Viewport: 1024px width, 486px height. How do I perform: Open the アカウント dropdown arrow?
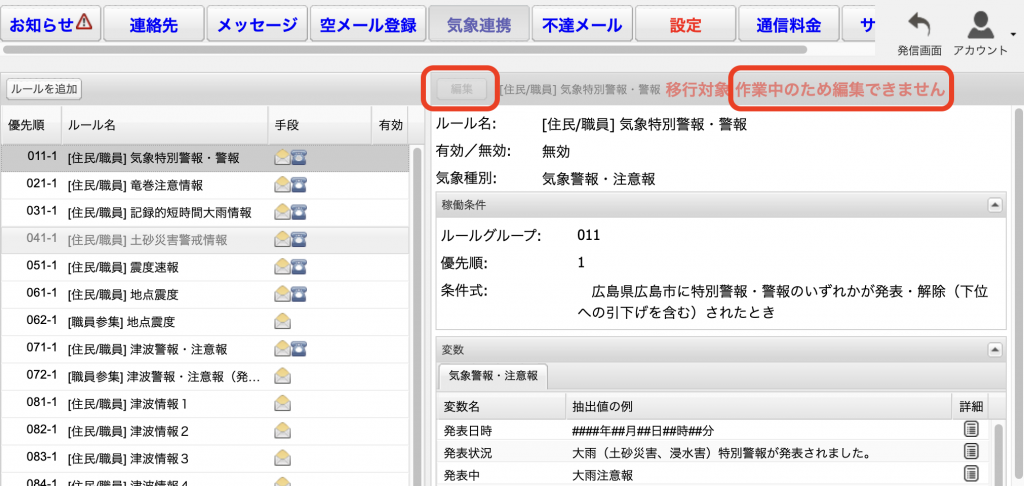click(1013, 33)
